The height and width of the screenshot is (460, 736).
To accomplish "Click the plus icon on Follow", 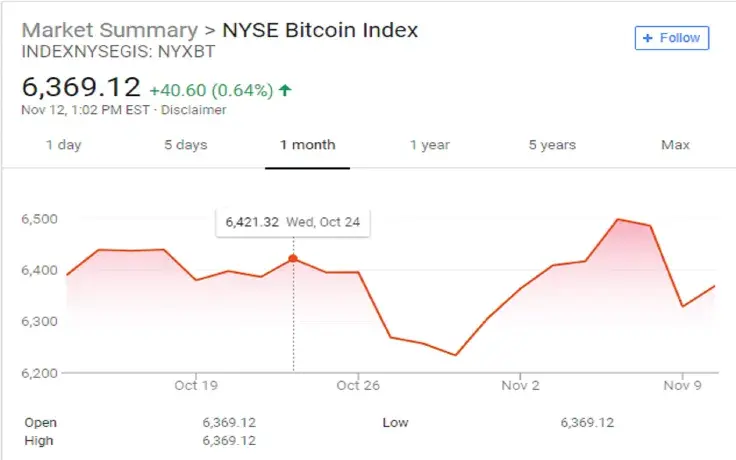I will [x=647, y=38].
